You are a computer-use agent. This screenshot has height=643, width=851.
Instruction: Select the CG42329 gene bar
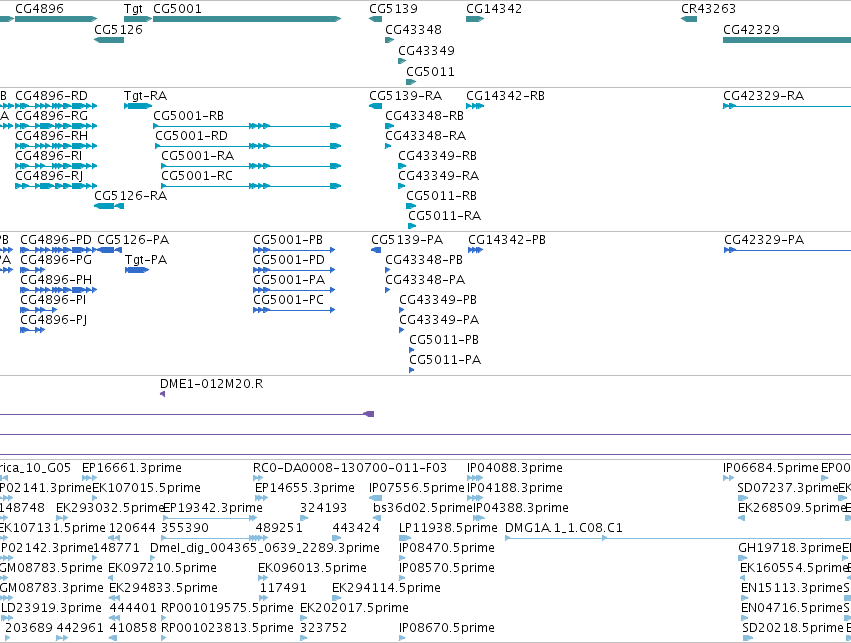tap(787, 40)
